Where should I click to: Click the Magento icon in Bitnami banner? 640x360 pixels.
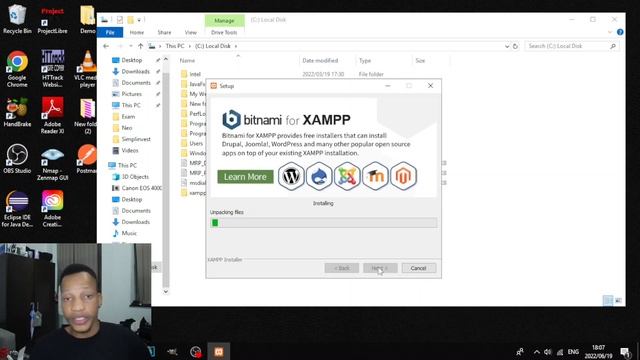[x=403, y=176]
